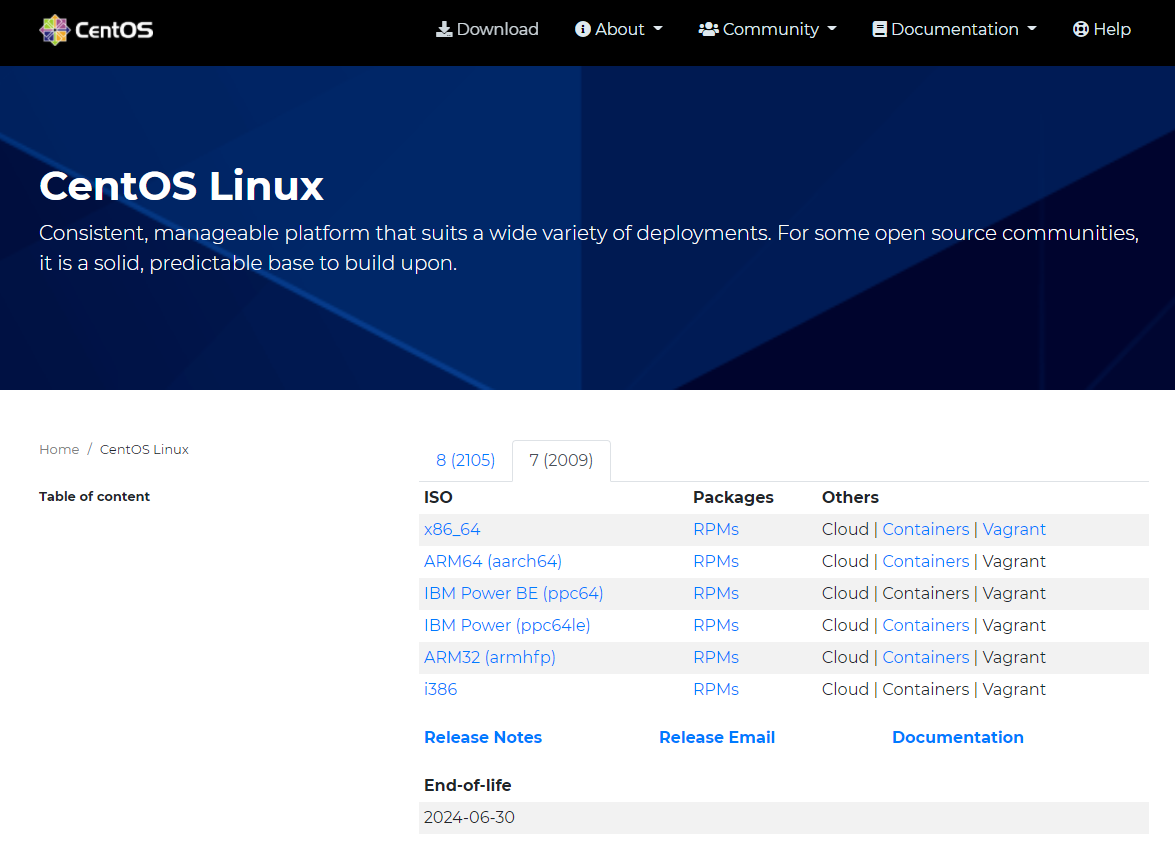Open the Help nav link

[1102, 29]
